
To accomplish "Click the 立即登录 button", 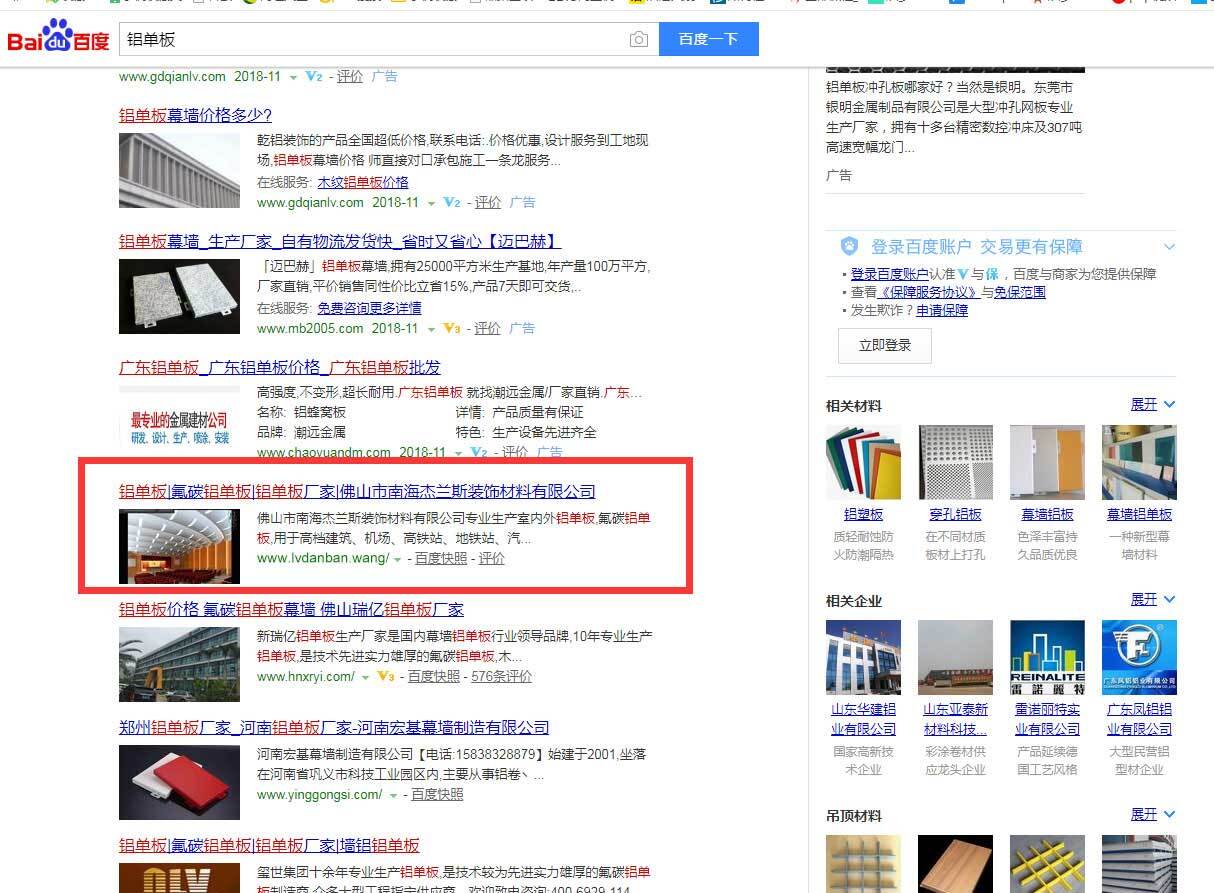I will click(x=885, y=345).
